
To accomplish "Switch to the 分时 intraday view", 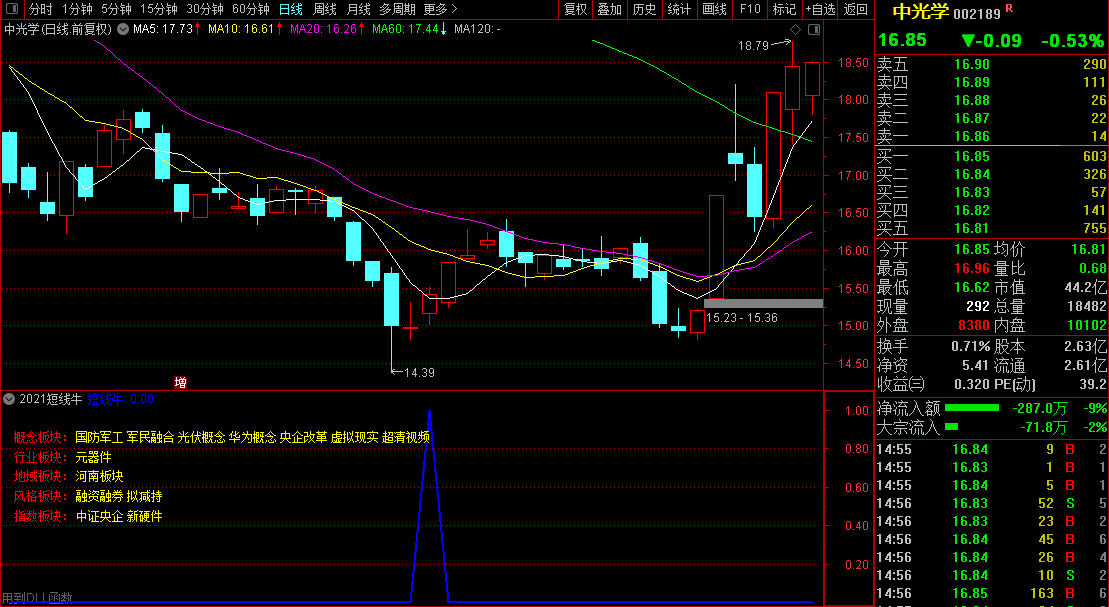I will (x=40, y=9).
